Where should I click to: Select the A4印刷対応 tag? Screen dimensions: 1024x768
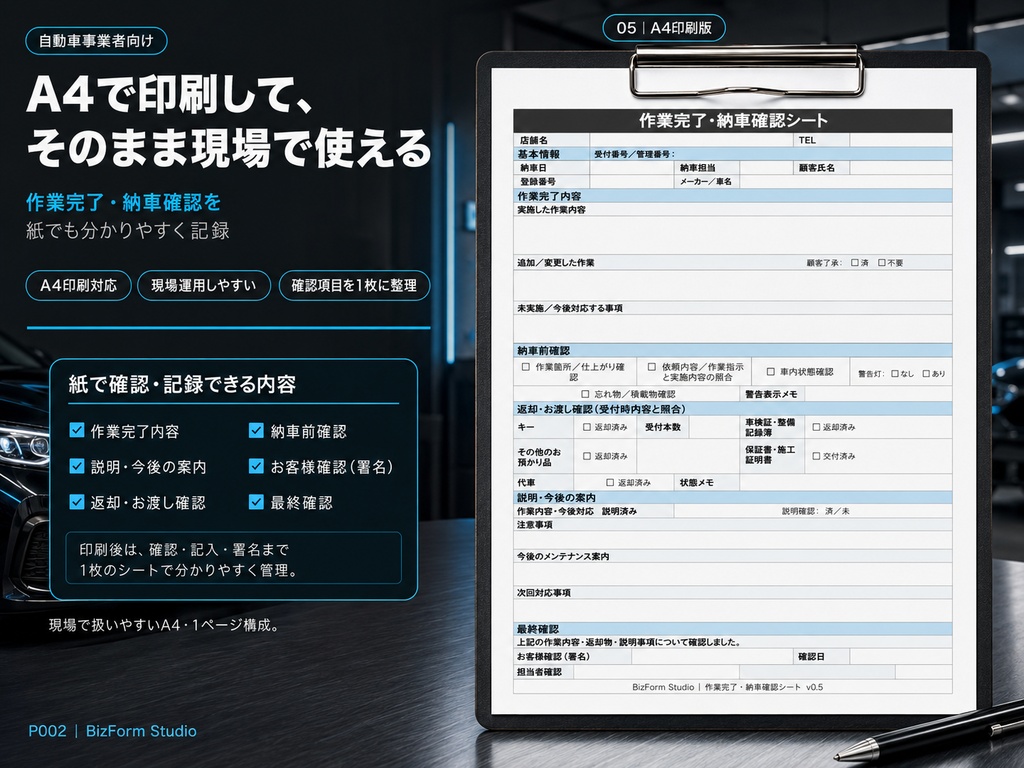tap(78, 285)
